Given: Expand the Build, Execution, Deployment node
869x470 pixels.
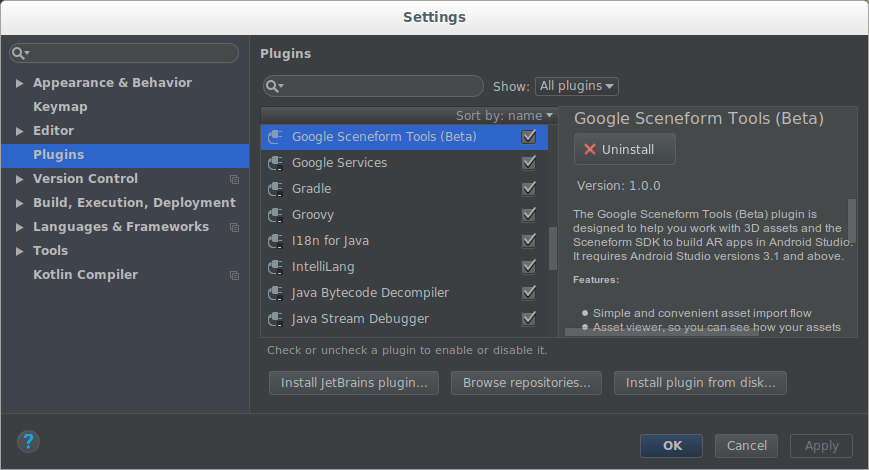Looking at the screenshot, I should pos(20,203).
